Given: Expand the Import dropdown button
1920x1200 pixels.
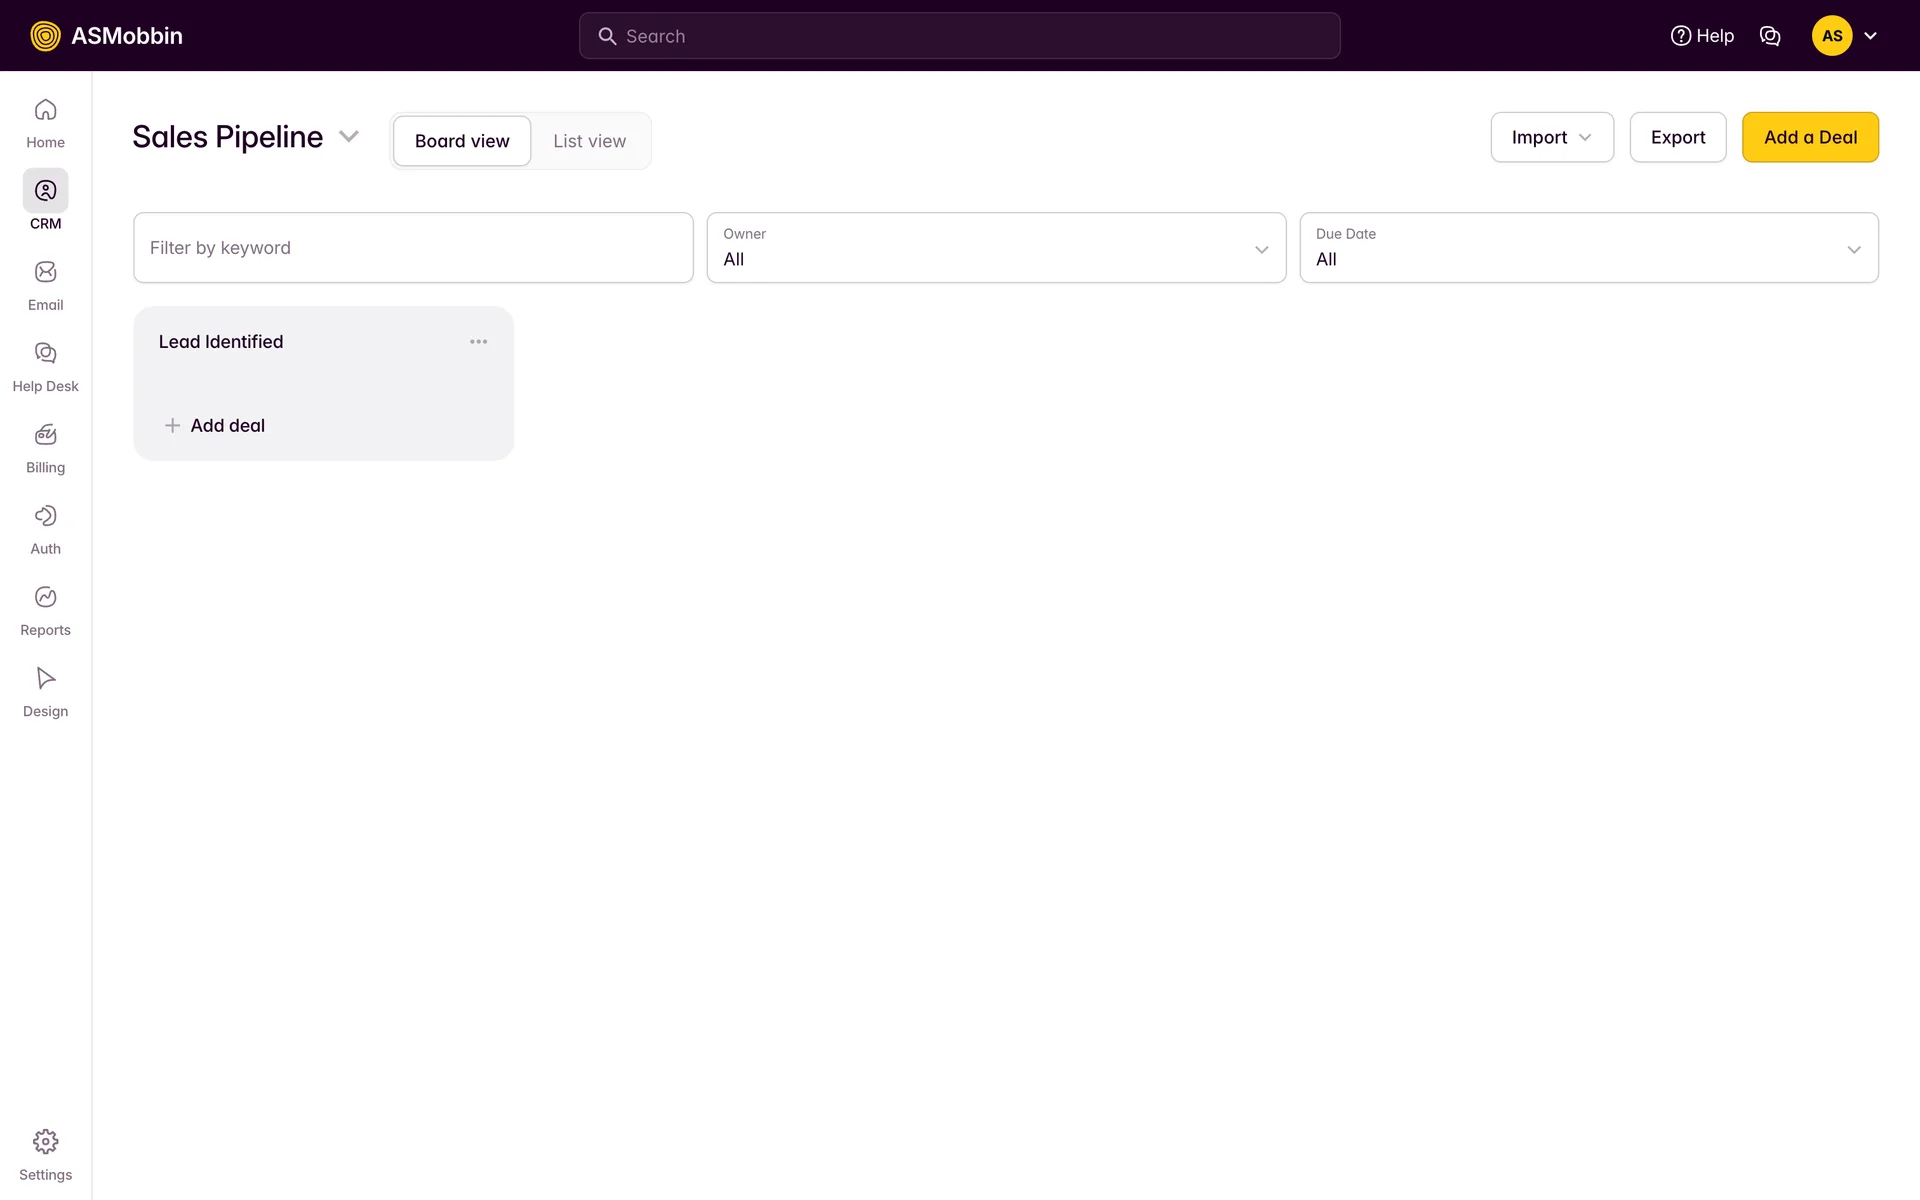Looking at the screenshot, I should coord(1551,138).
